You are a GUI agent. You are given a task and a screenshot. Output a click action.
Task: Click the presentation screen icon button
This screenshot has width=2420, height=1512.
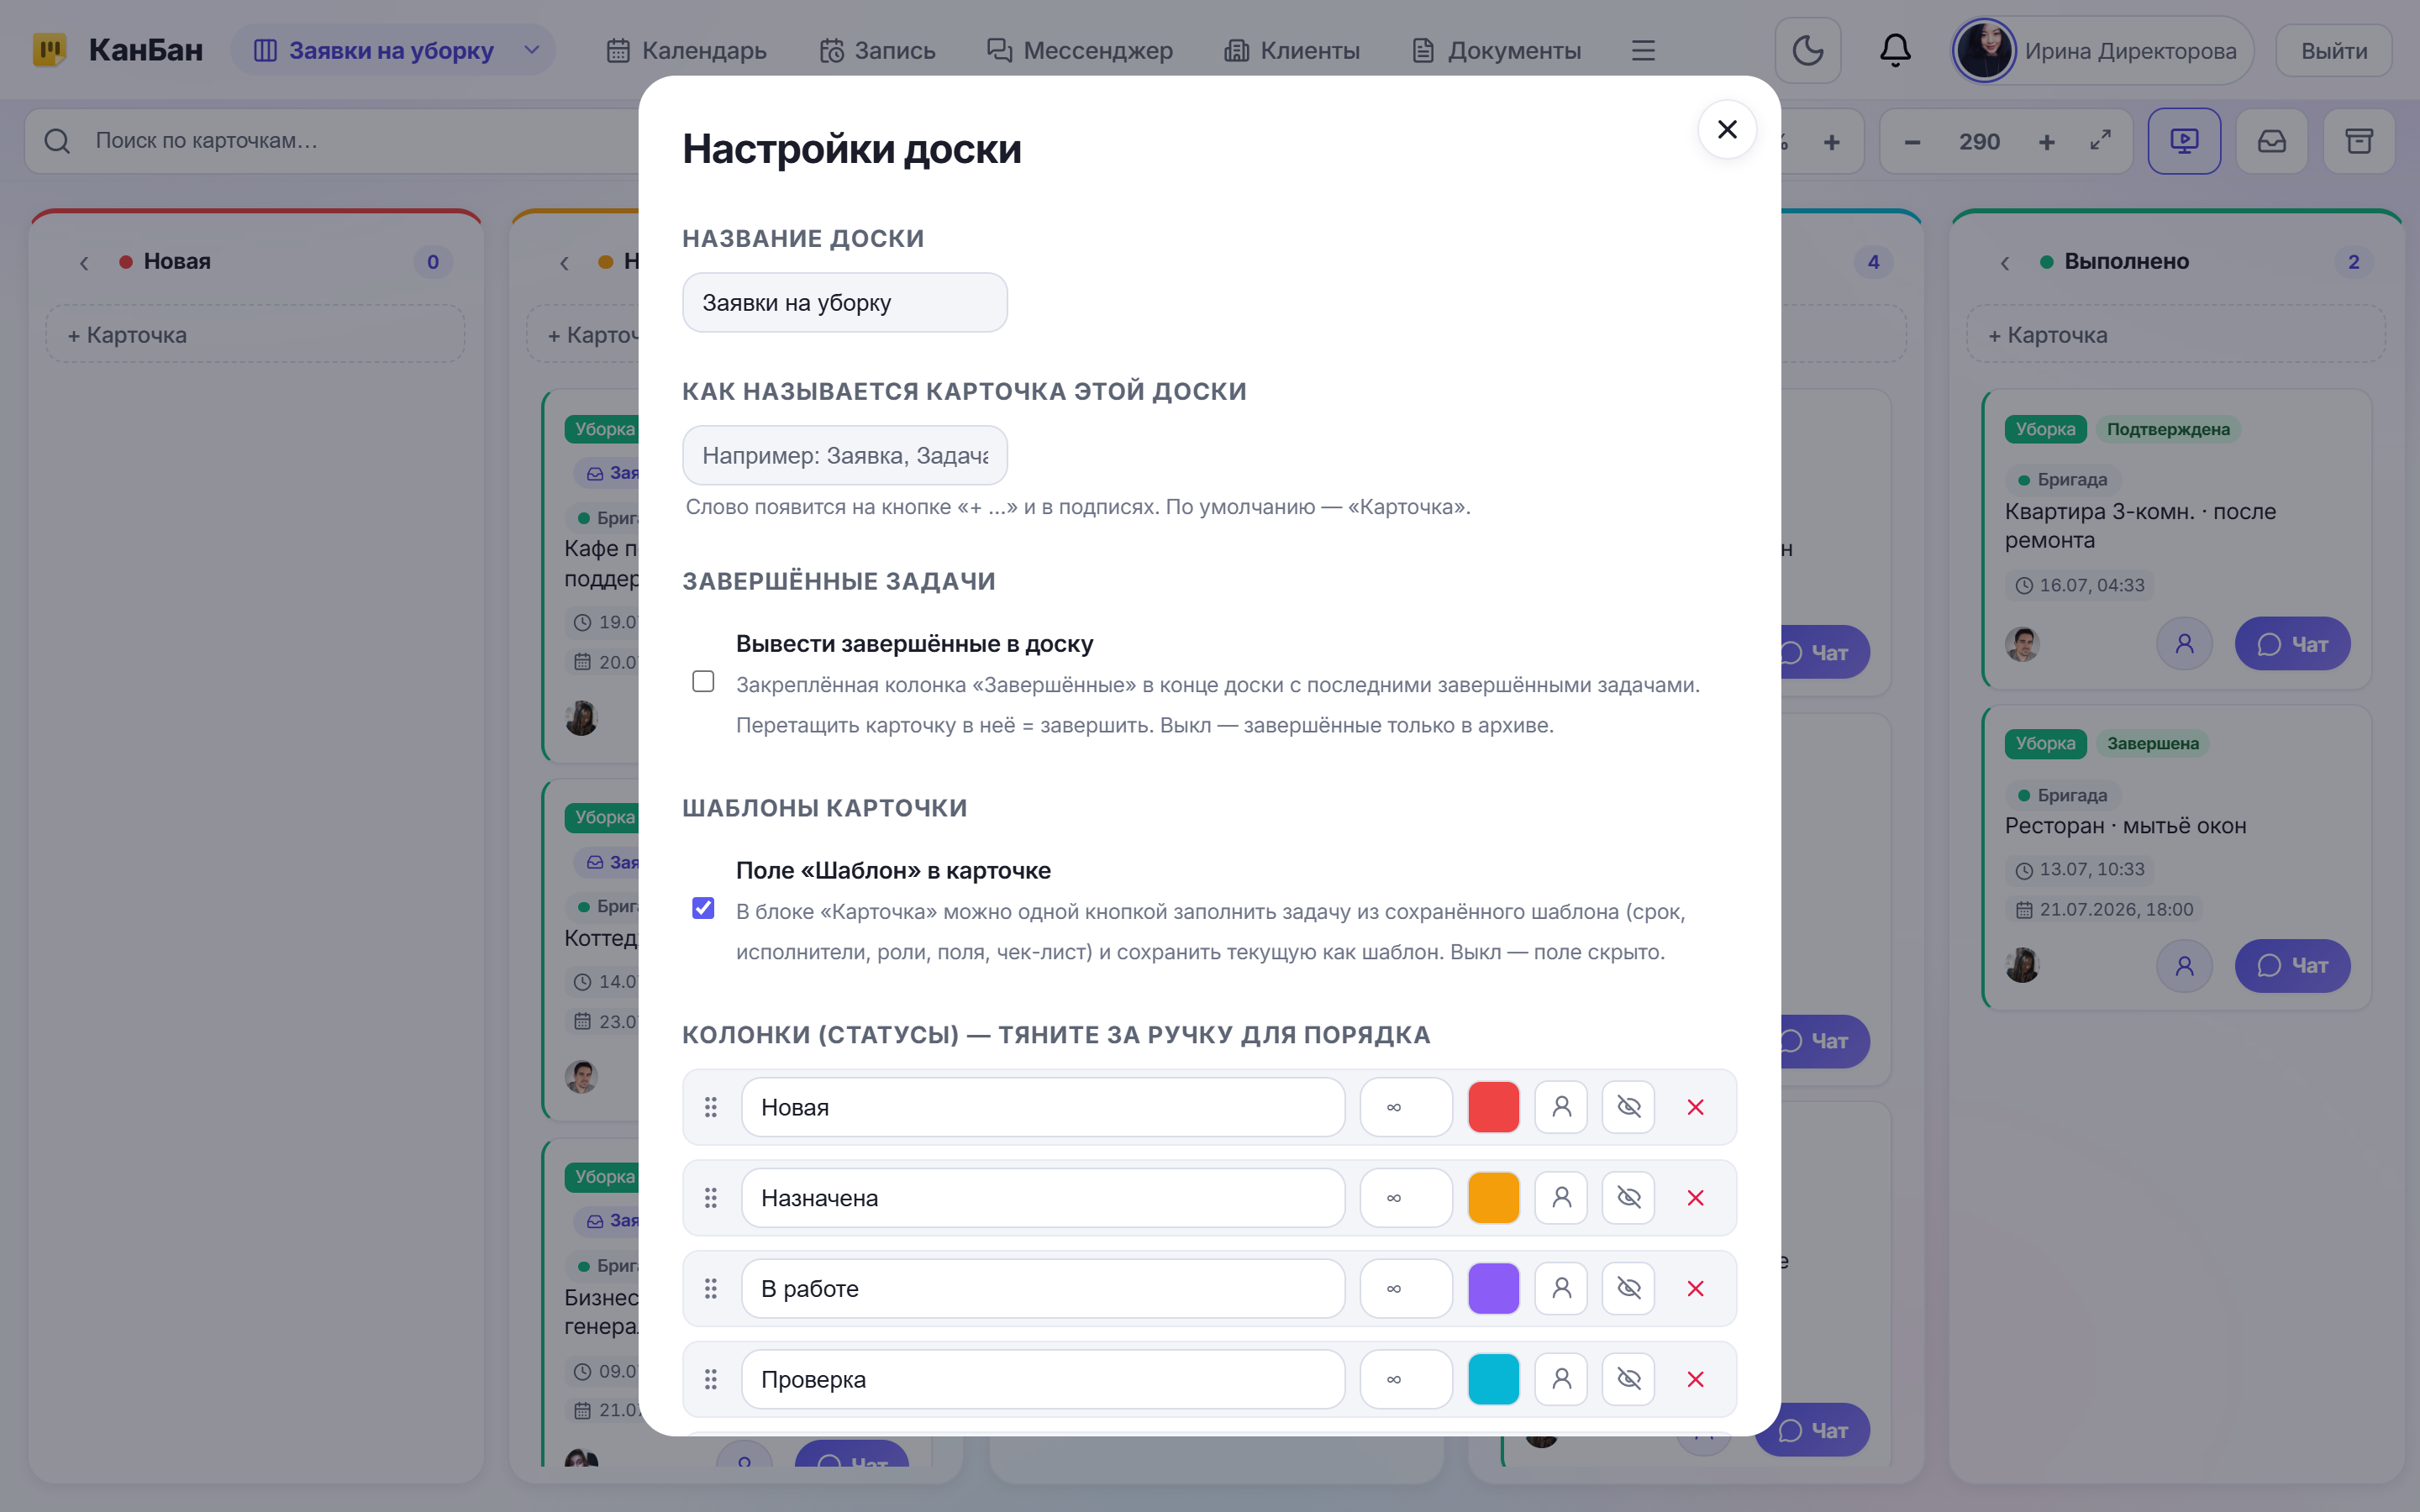coord(2184,141)
